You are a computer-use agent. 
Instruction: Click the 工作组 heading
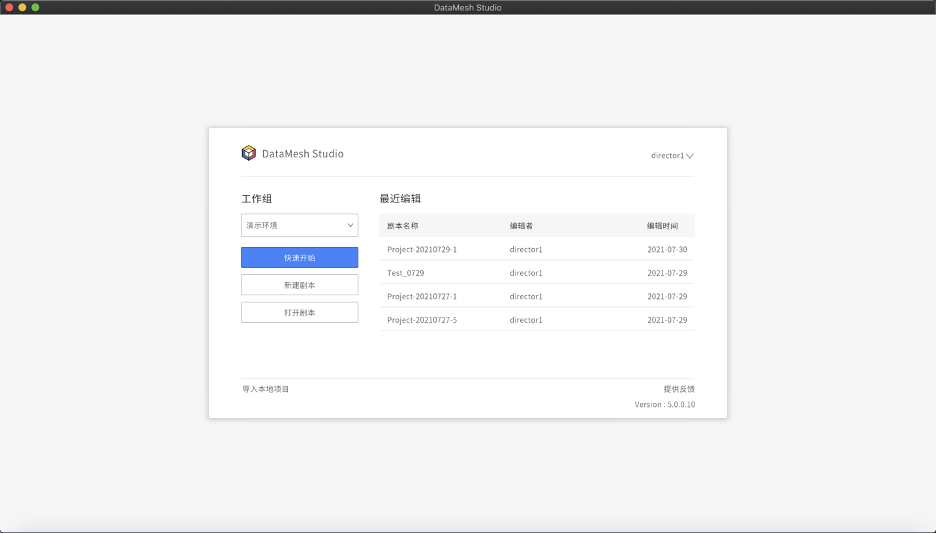coord(257,199)
